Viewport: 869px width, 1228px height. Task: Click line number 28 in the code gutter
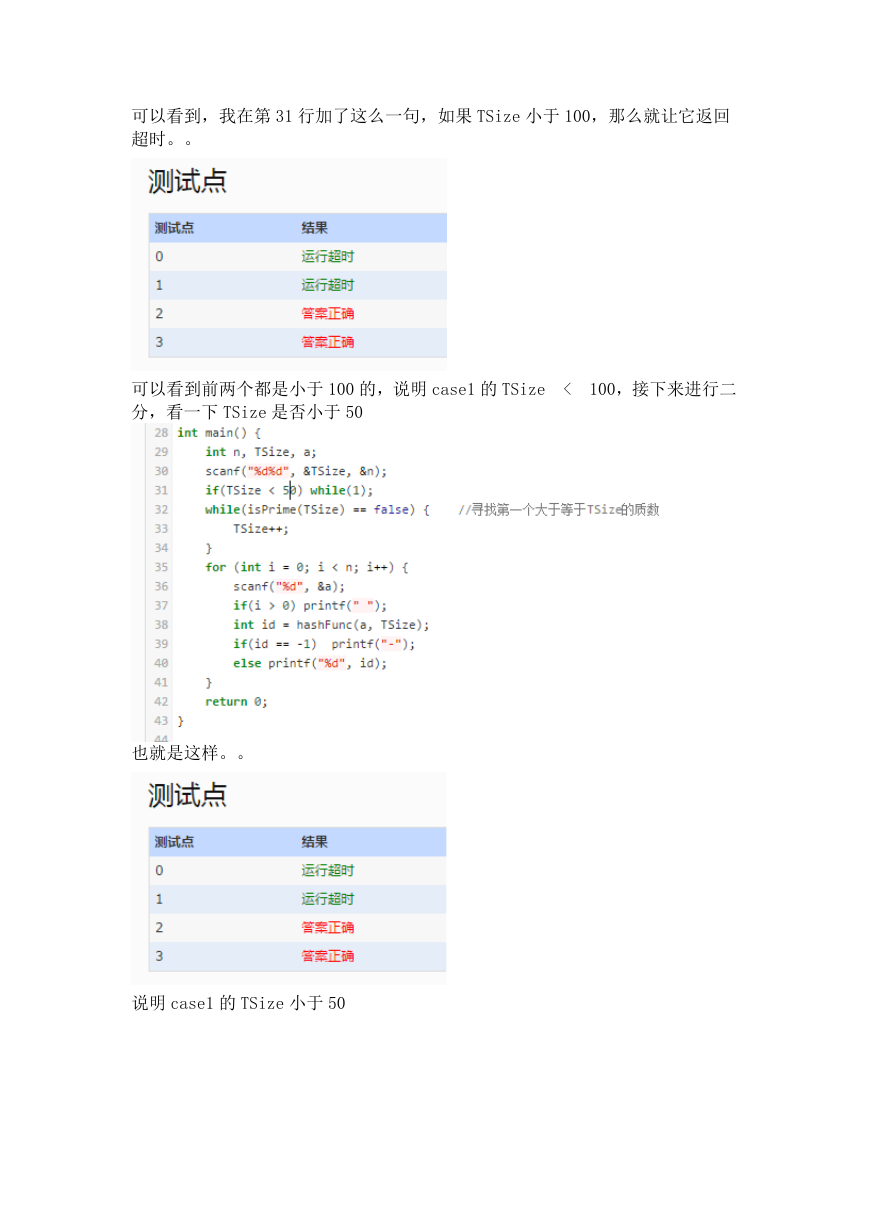161,432
